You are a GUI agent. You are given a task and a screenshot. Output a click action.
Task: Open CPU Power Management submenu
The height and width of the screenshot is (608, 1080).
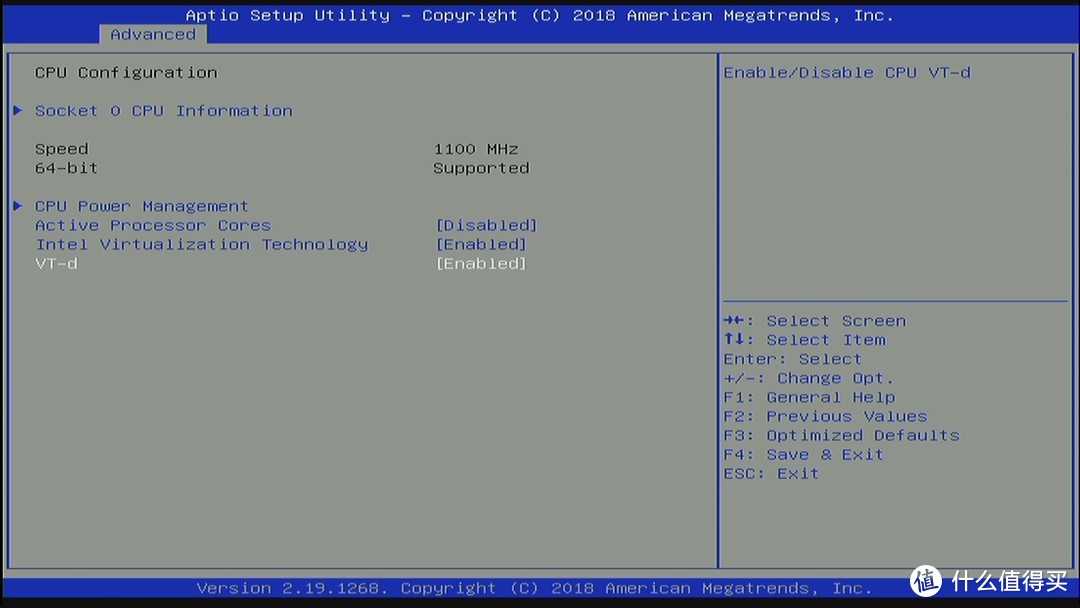(141, 206)
